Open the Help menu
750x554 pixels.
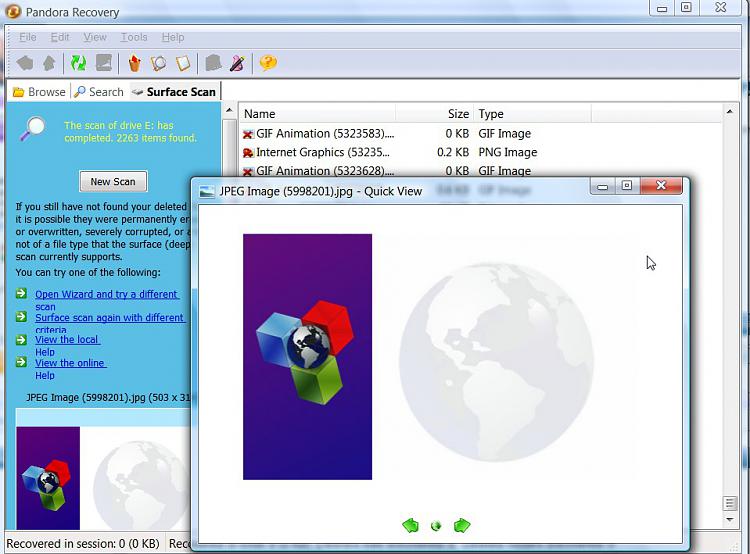click(173, 37)
